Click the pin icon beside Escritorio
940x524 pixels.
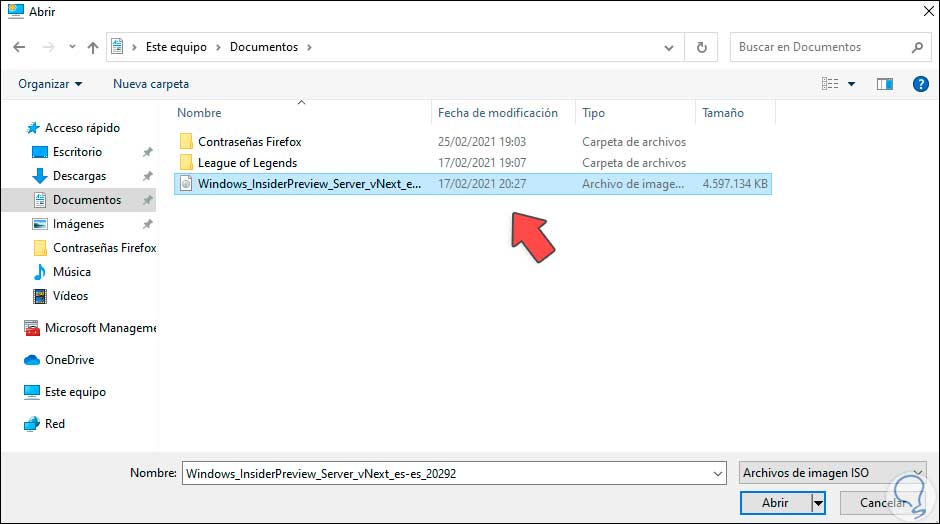tap(147, 152)
